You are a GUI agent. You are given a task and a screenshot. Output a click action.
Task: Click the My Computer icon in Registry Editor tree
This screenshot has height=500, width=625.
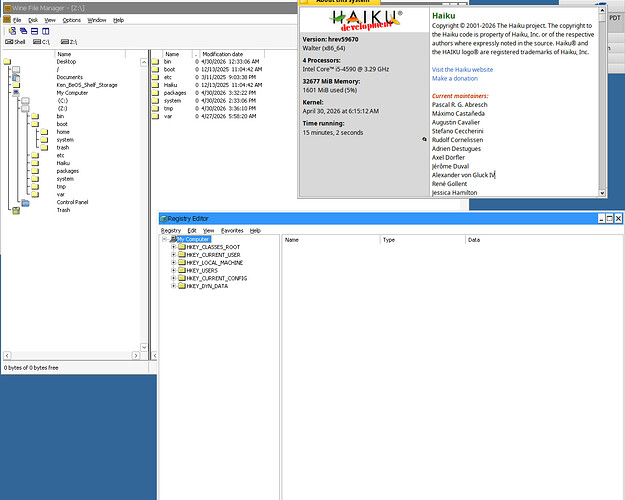tap(173, 239)
